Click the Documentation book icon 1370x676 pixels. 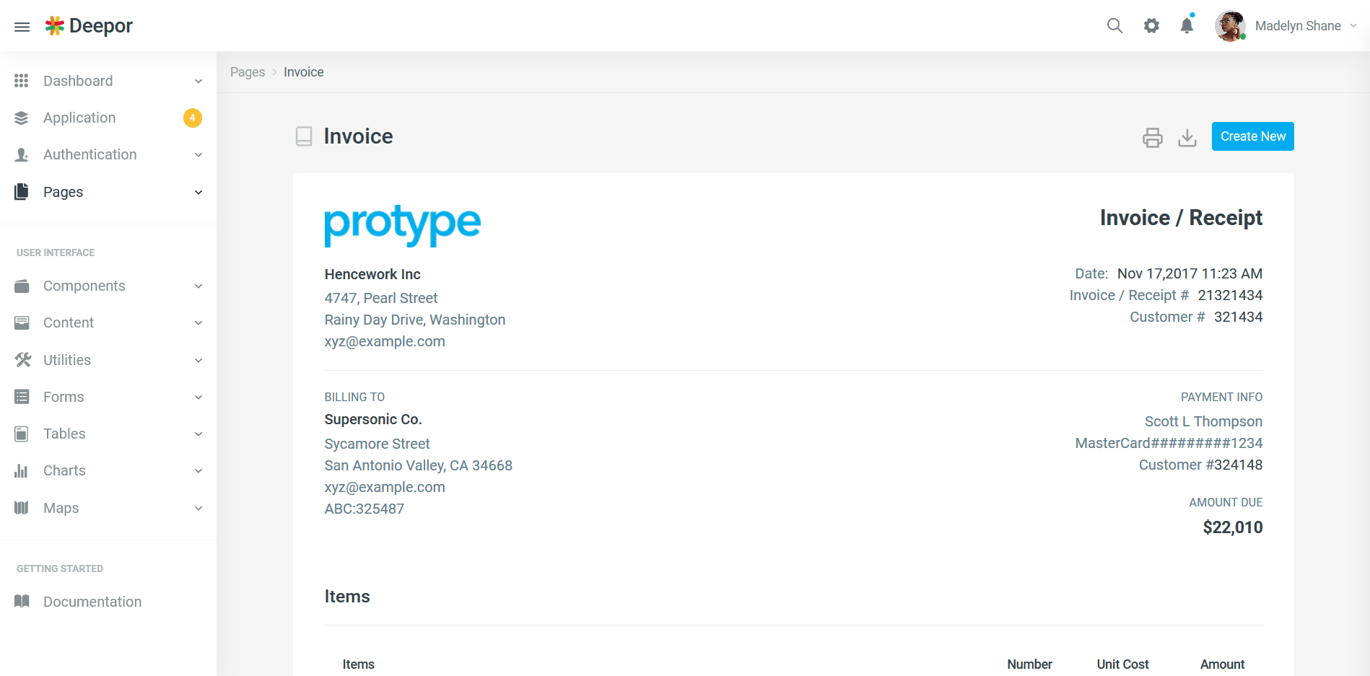click(x=21, y=602)
